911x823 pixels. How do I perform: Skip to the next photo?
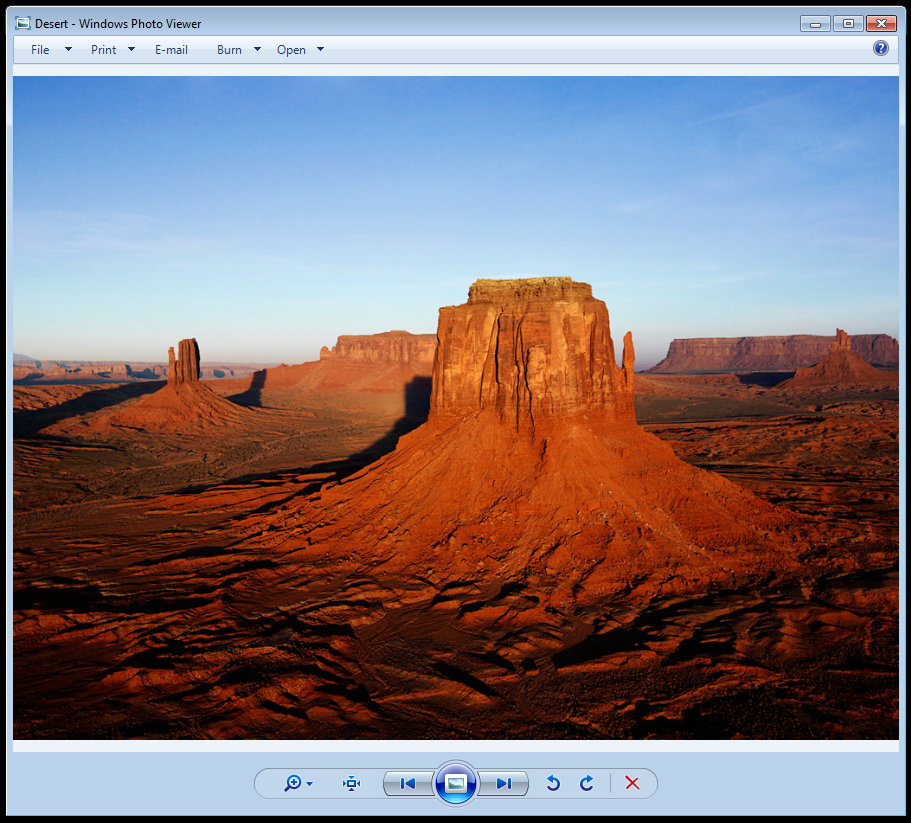tap(504, 784)
